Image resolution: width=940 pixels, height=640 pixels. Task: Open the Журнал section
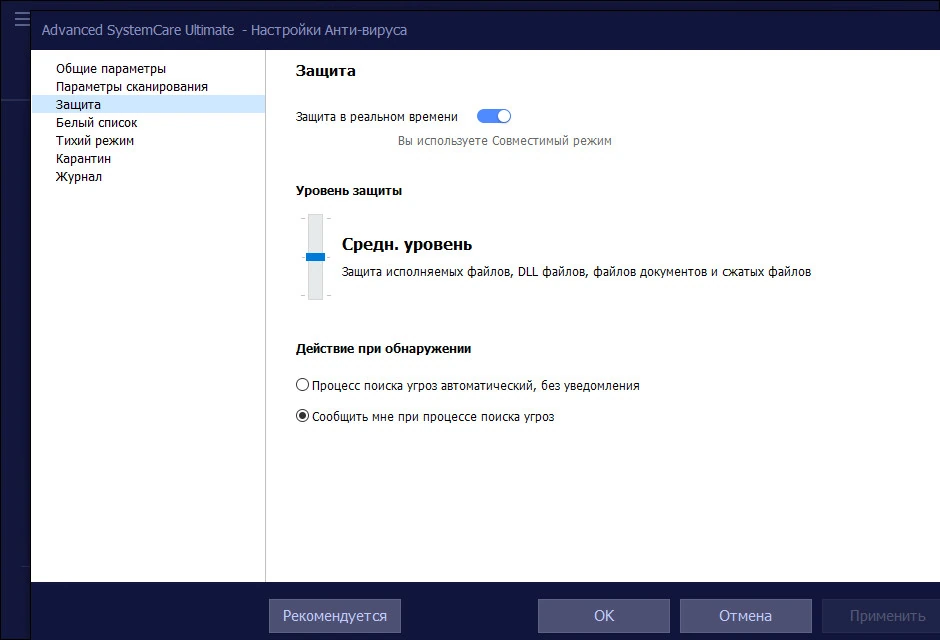coord(79,177)
